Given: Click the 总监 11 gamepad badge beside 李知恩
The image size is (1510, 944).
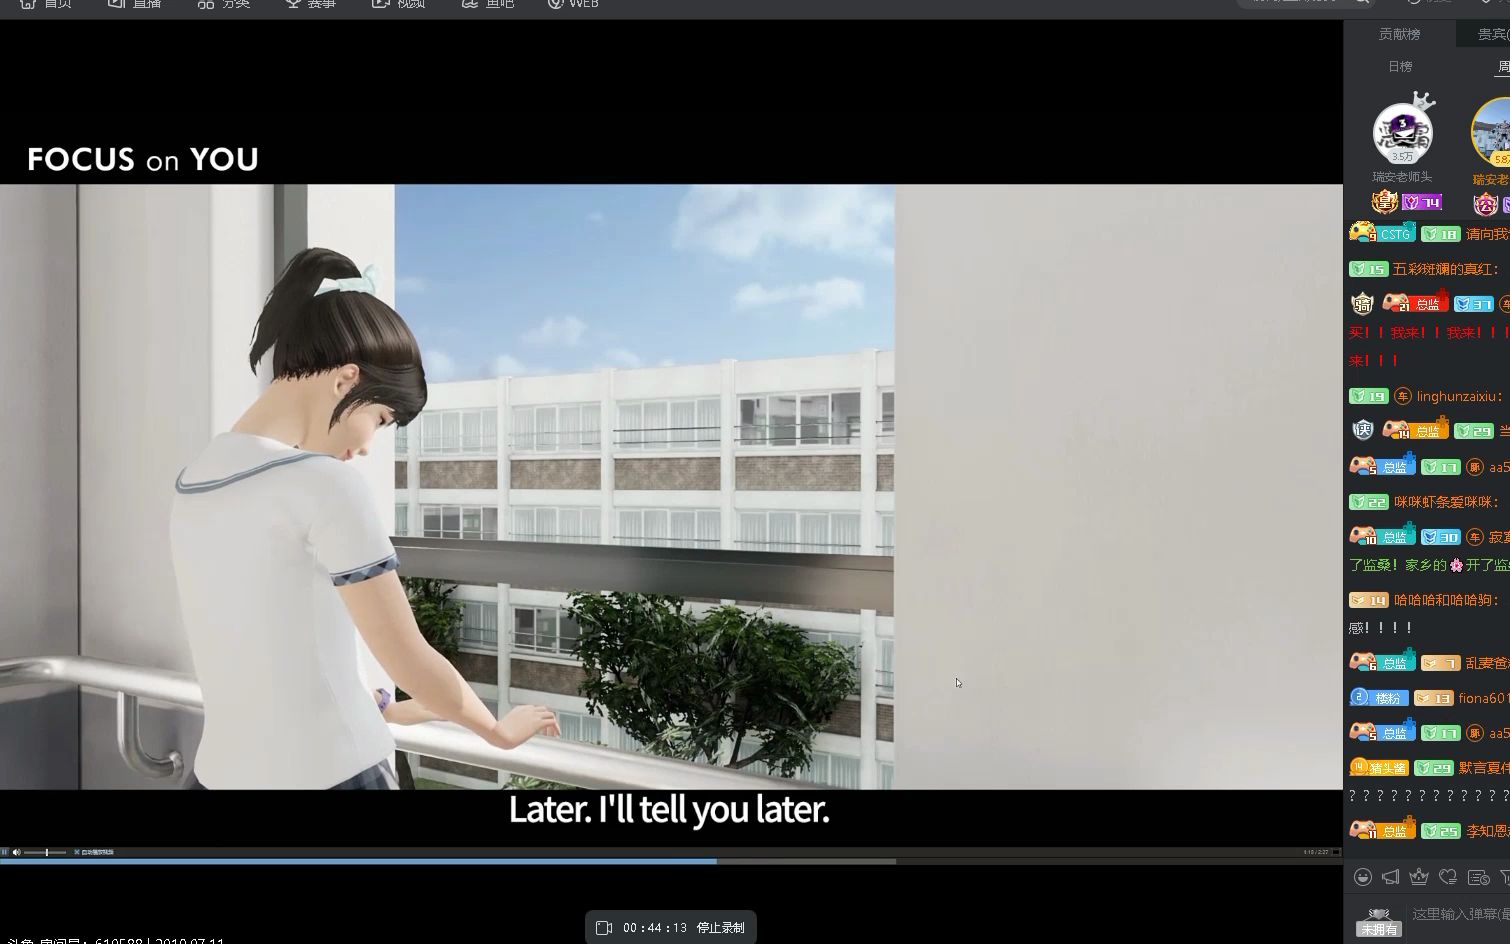Looking at the screenshot, I should [x=1382, y=830].
